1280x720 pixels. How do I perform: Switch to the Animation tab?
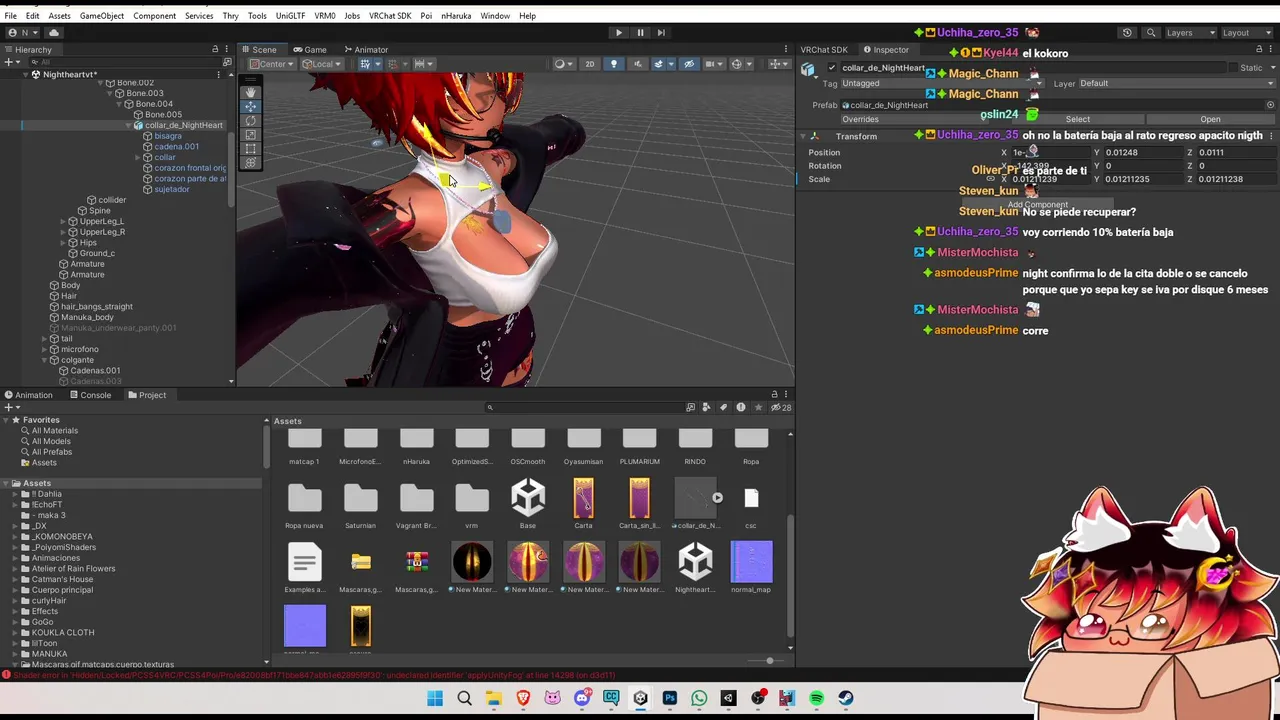coord(28,395)
